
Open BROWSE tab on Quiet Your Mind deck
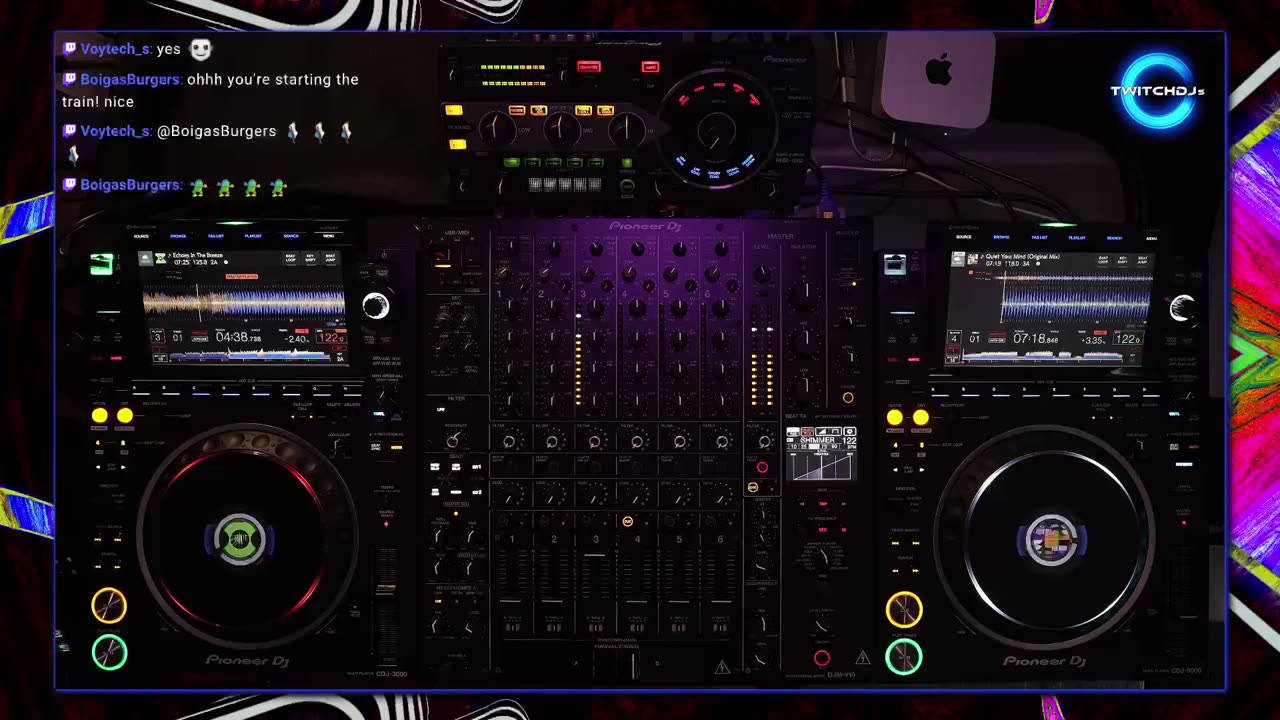1002,237
